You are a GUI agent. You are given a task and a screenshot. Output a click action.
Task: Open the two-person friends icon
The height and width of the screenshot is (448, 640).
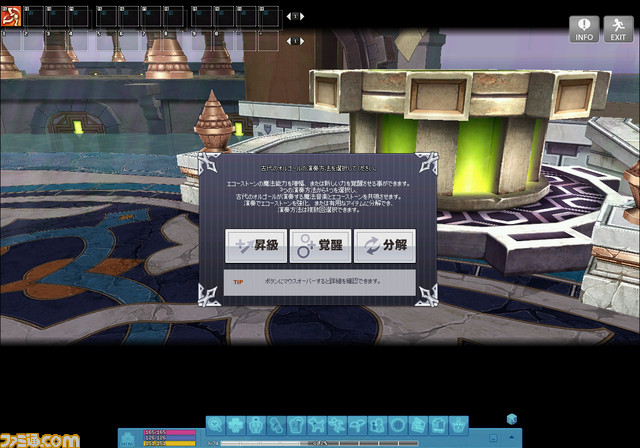(x=378, y=425)
